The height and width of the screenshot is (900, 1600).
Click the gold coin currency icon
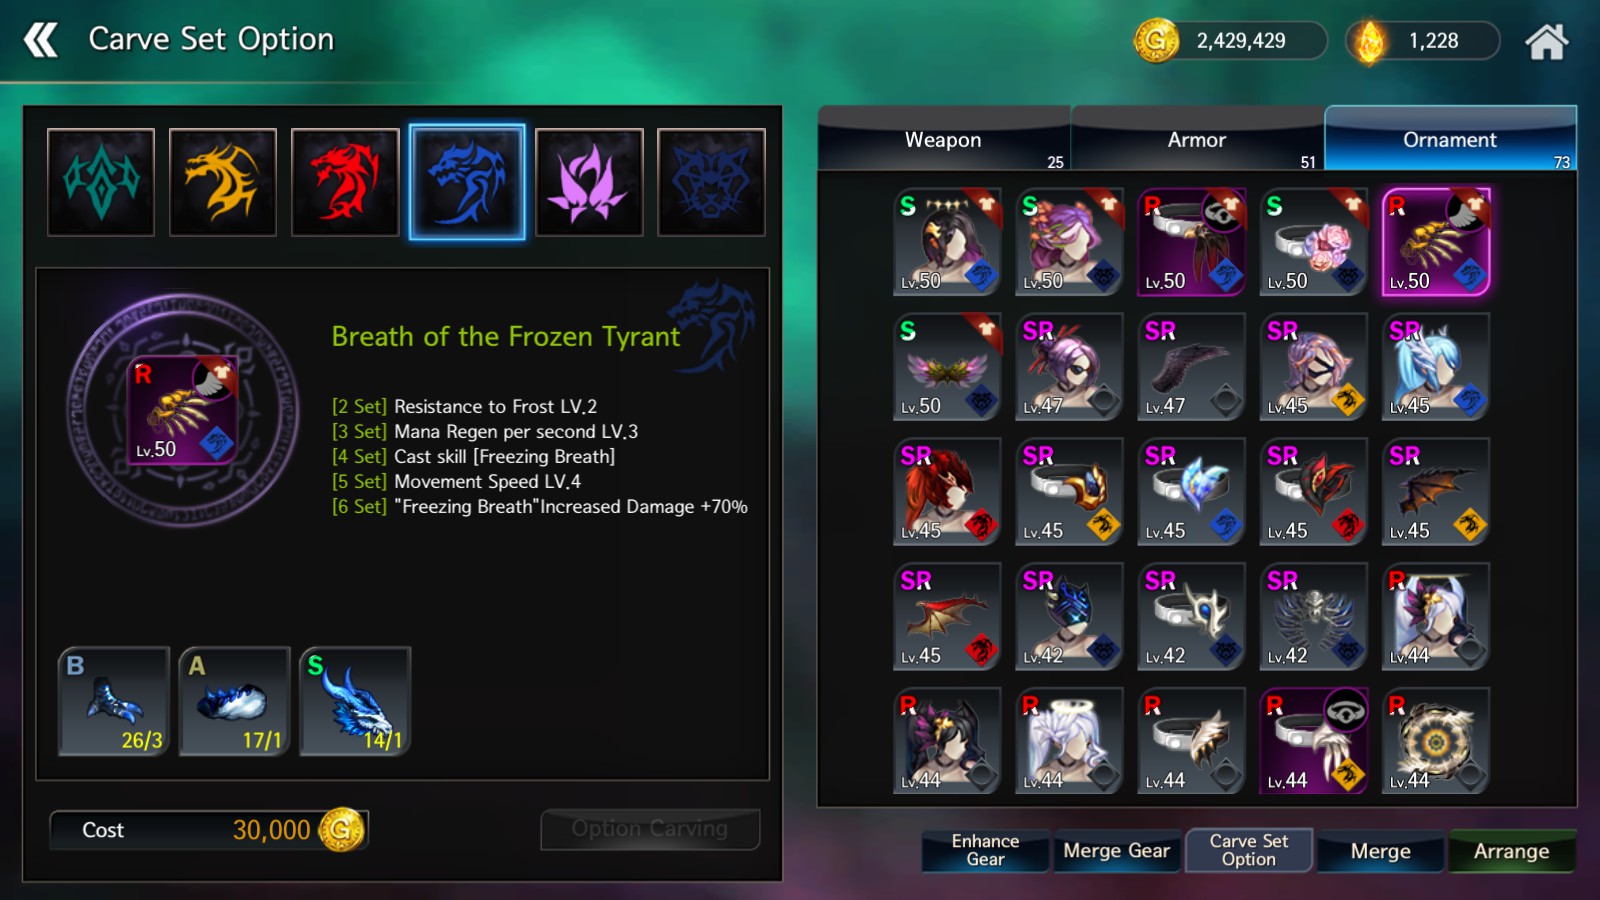[x=1156, y=41]
